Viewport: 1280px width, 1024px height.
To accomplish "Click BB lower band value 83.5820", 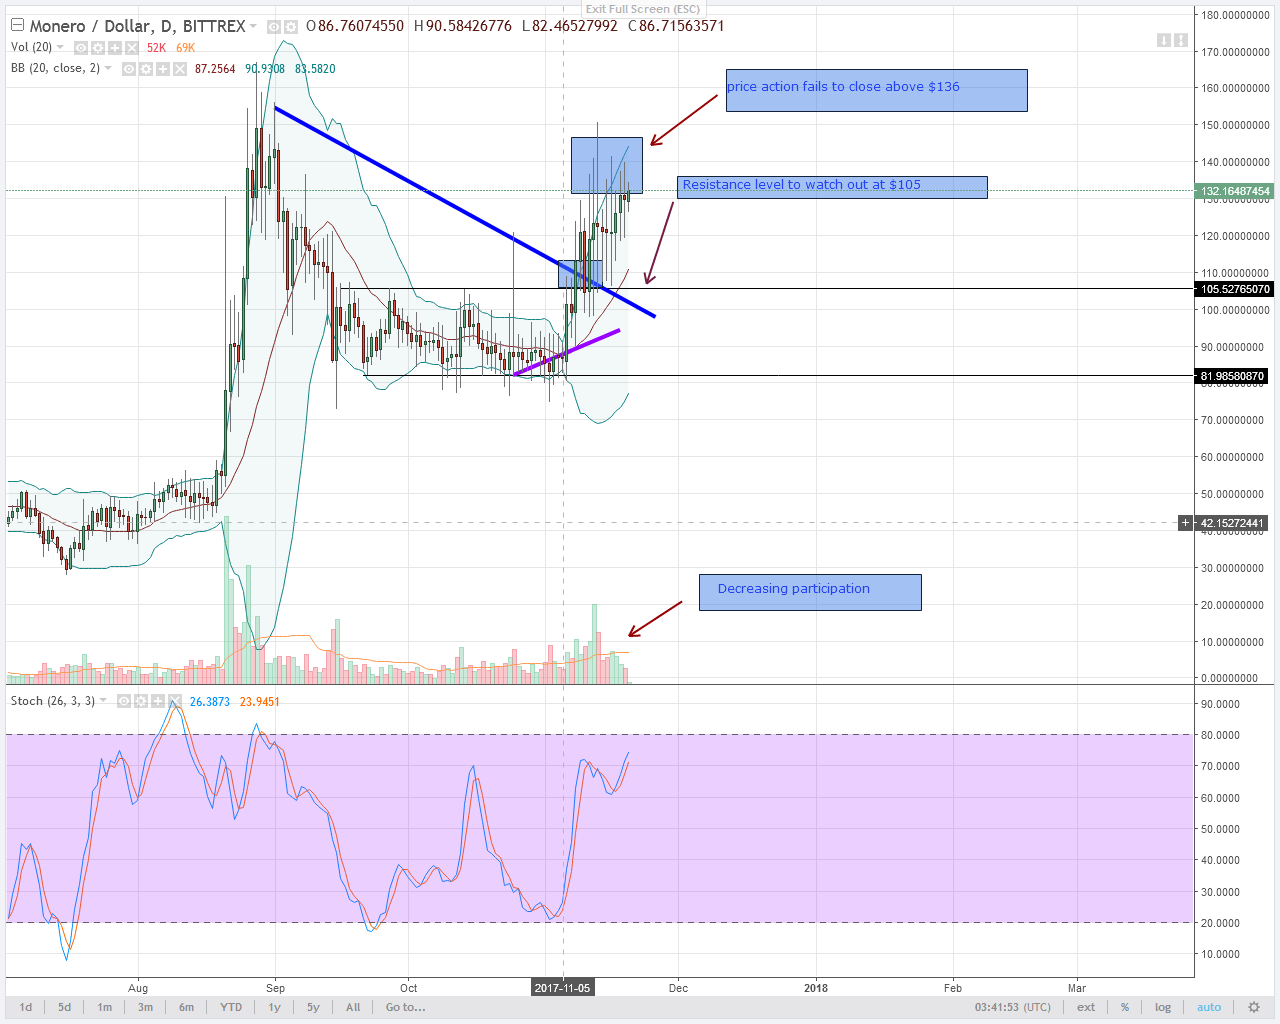I will [x=315, y=69].
